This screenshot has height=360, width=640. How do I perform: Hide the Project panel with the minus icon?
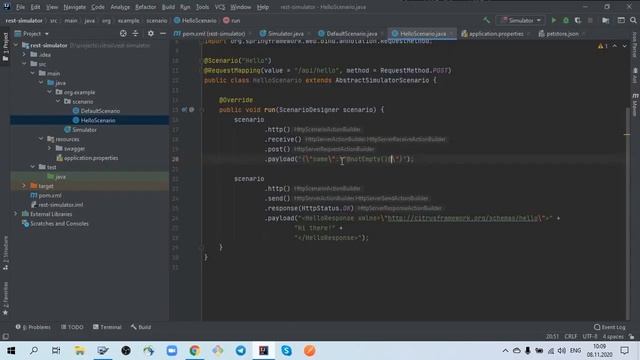(163, 33)
